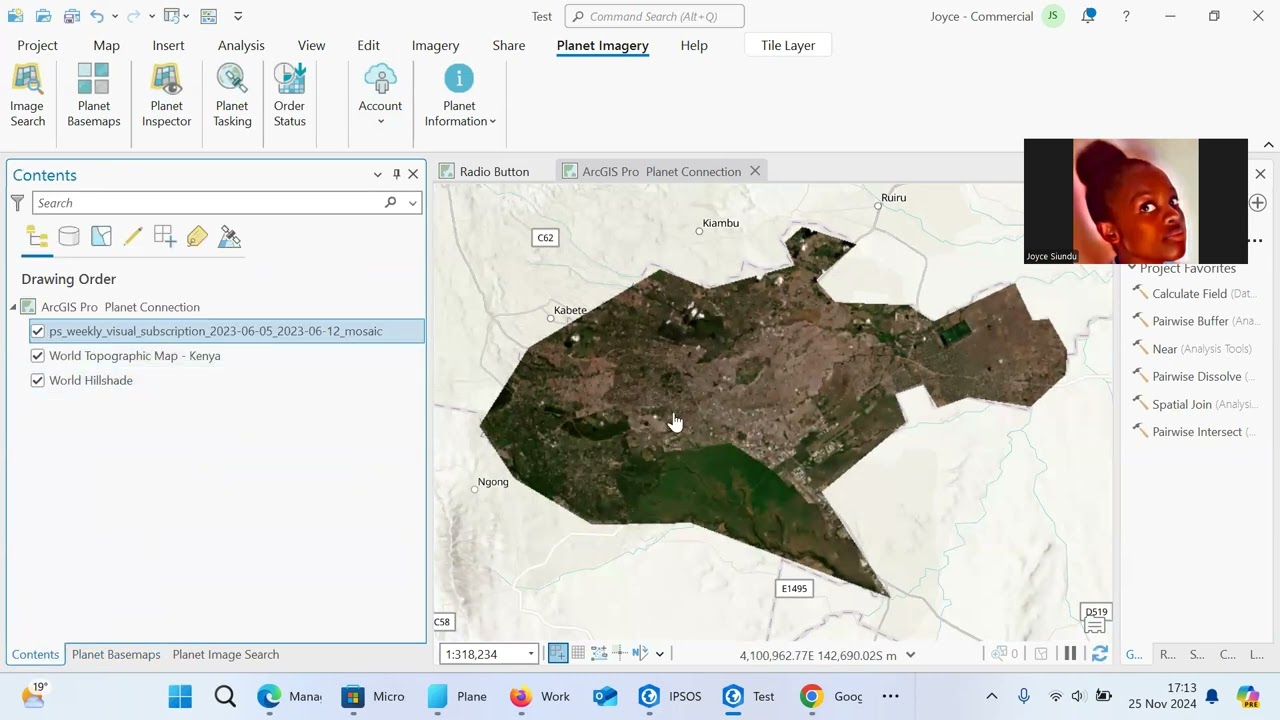The height and width of the screenshot is (720, 1280).
Task: Click inside Command Search box
Action: click(x=654, y=16)
